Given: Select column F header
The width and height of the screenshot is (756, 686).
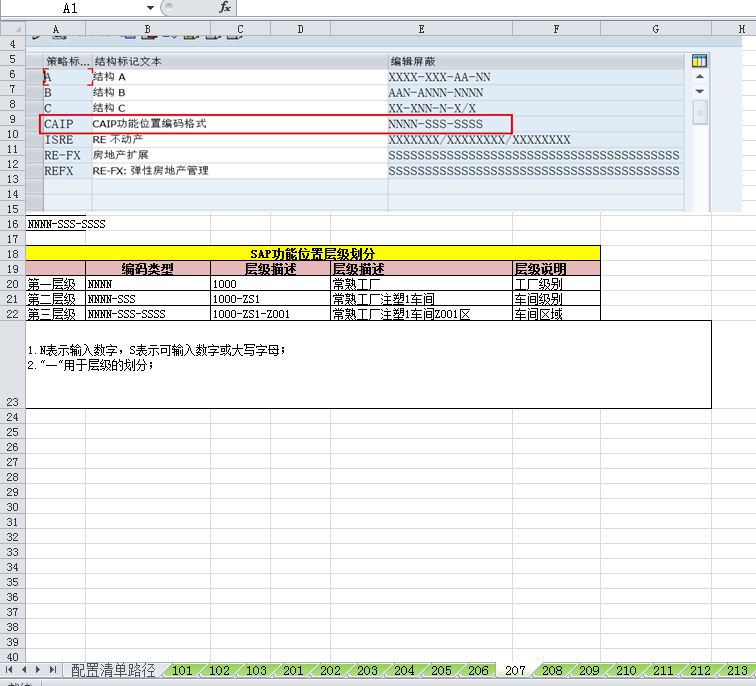Looking at the screenshot, I should [x=556, y=29].
